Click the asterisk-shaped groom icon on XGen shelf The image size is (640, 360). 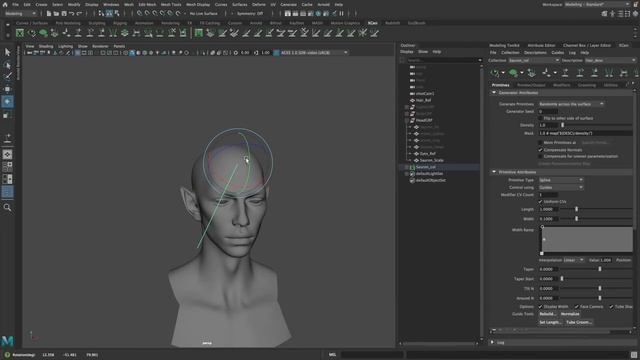click(362, 33)
